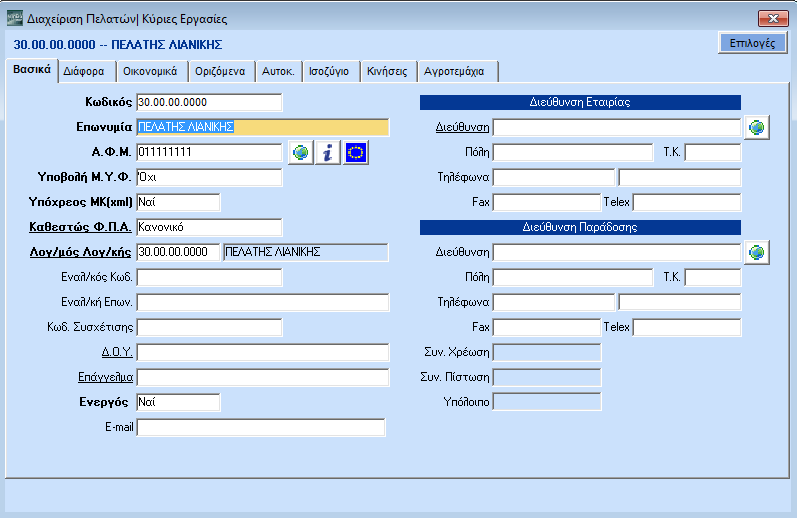Click the globe icon next to Α.Φ.Μ.
Screen dimensions: 797x518
[300, 153]
